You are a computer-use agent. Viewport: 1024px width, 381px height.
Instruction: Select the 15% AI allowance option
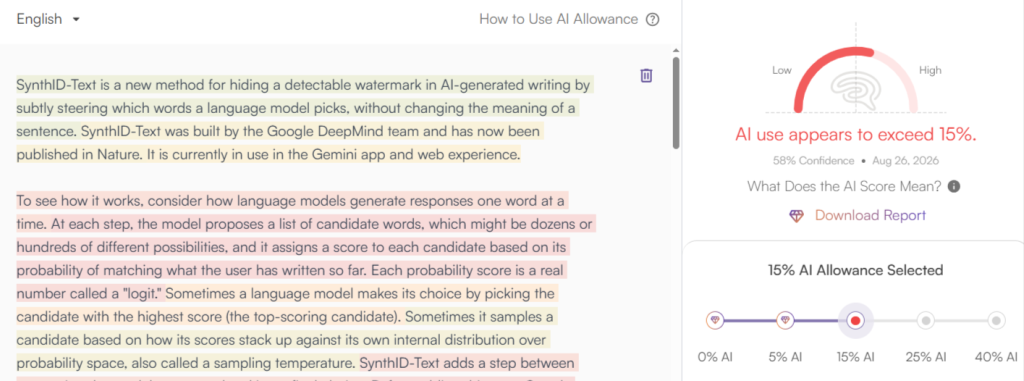856,321
